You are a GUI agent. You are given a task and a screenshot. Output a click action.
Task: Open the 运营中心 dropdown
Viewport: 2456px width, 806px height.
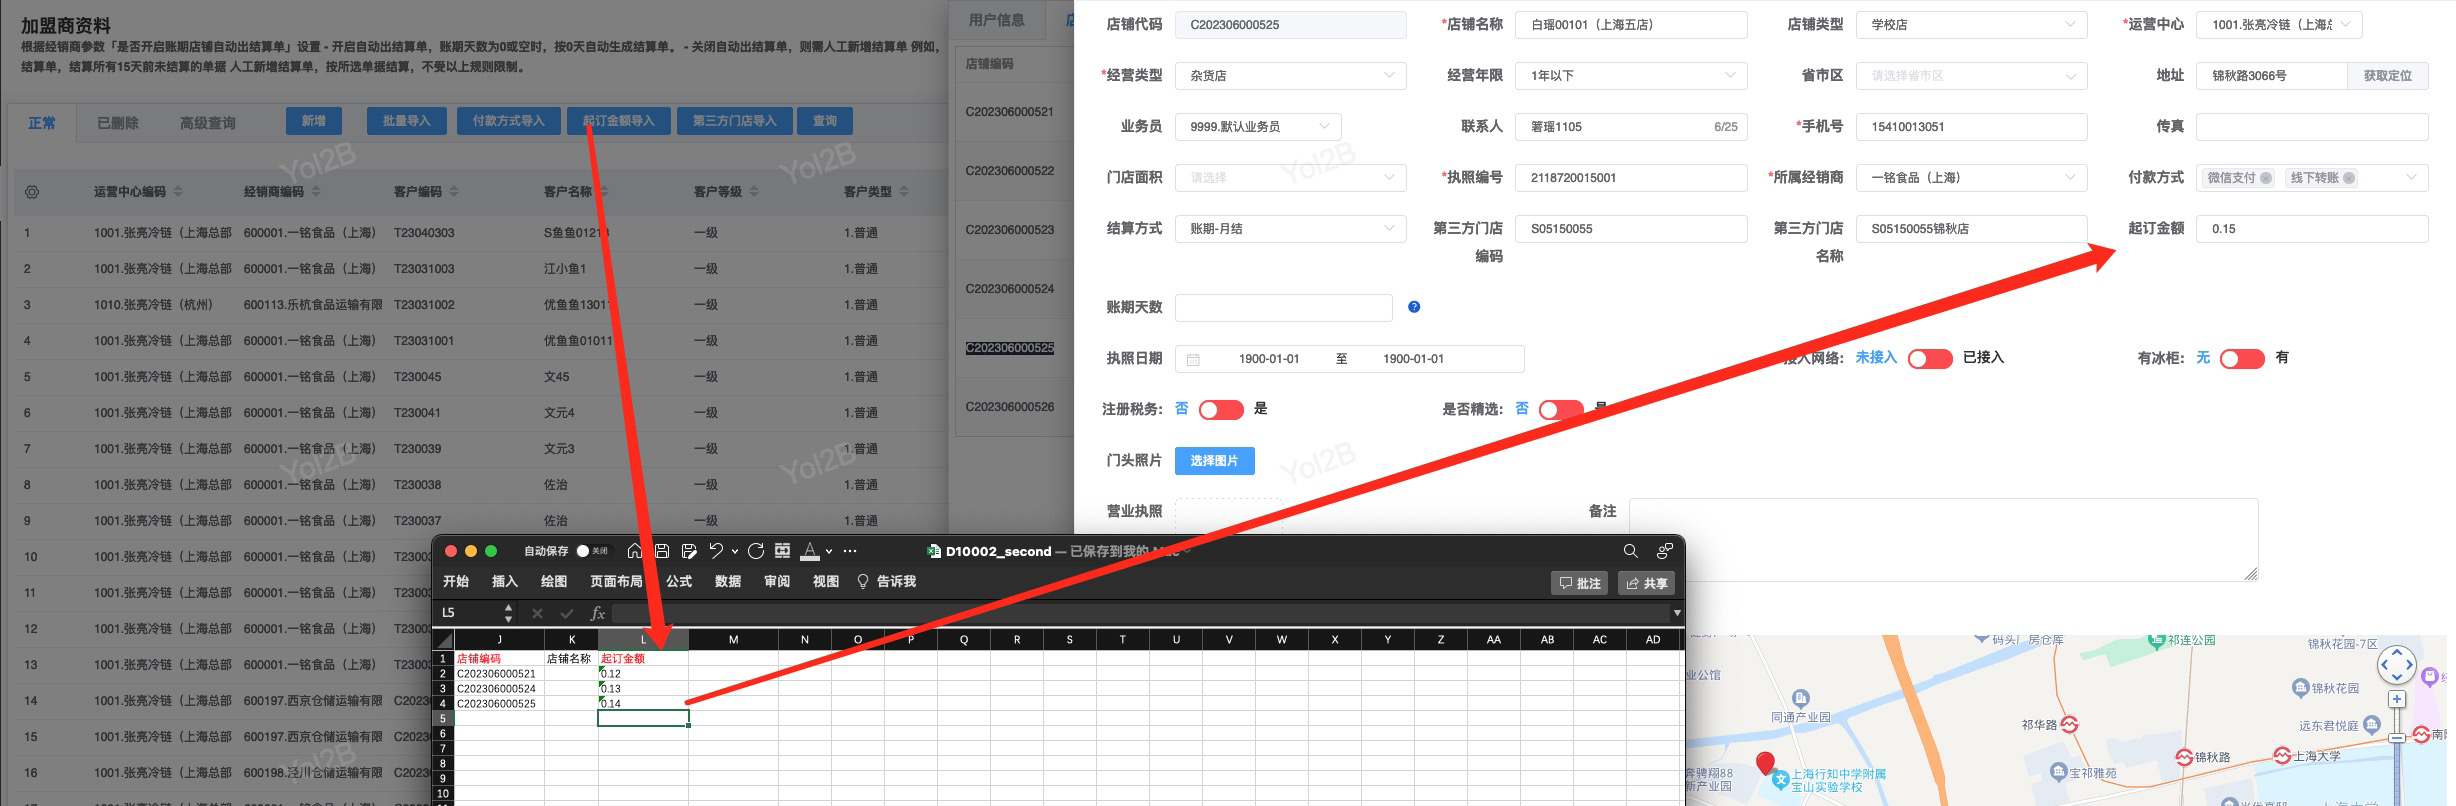point(2279,25)
